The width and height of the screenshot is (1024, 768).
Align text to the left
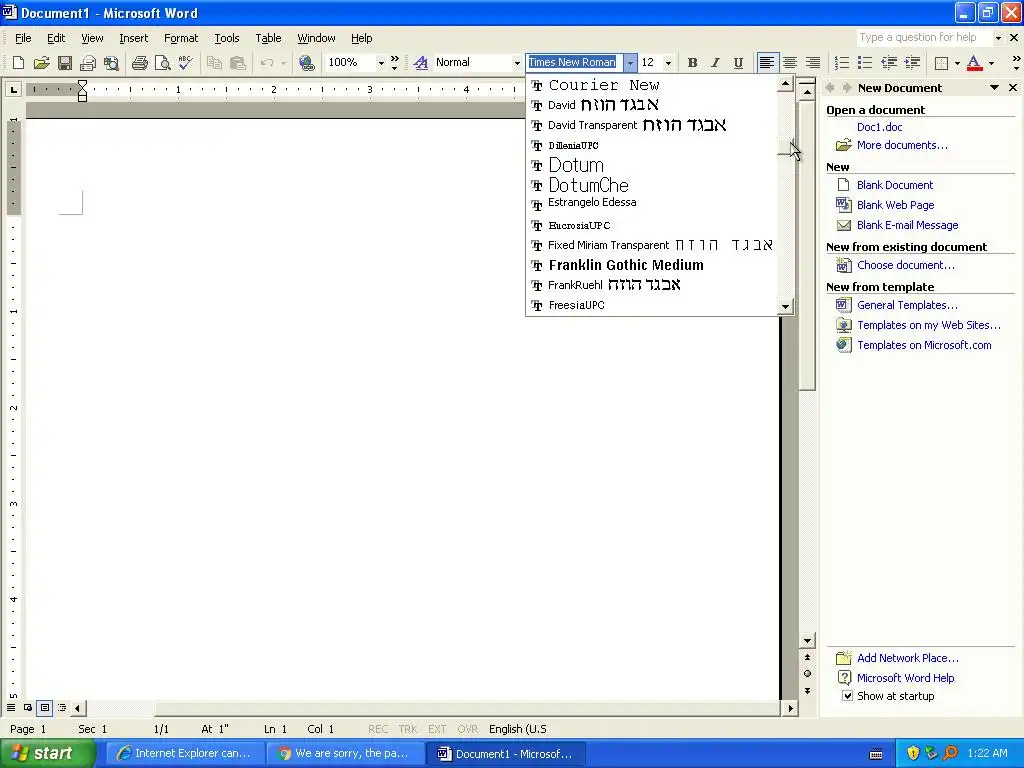click(767, 63)
